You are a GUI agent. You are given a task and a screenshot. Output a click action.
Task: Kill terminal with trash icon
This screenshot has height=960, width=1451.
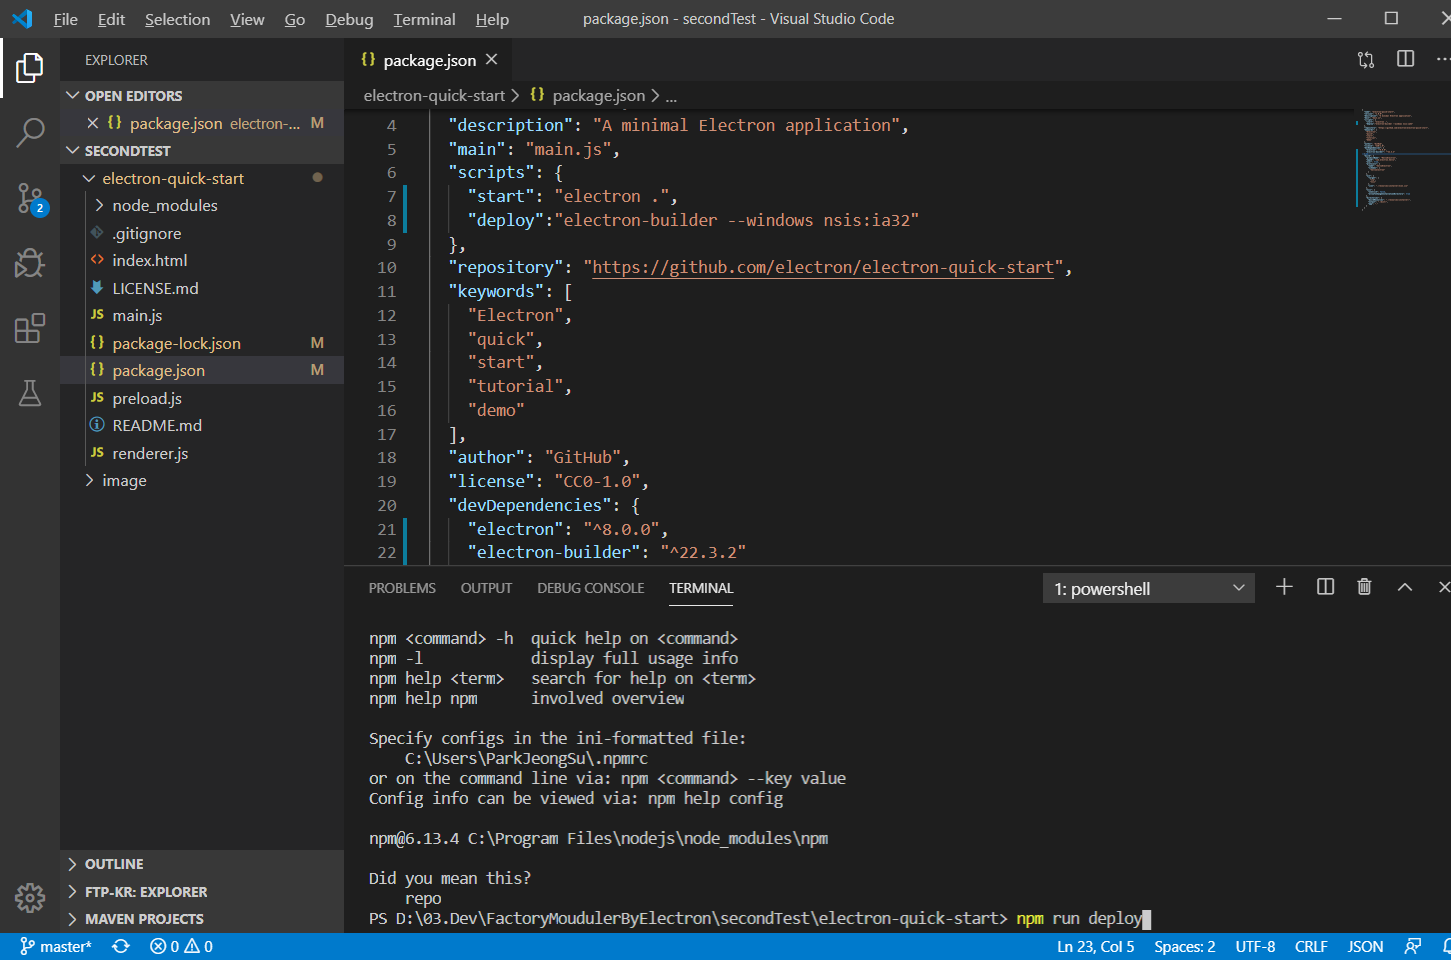pyautogui.click(x=1364, y=587)
